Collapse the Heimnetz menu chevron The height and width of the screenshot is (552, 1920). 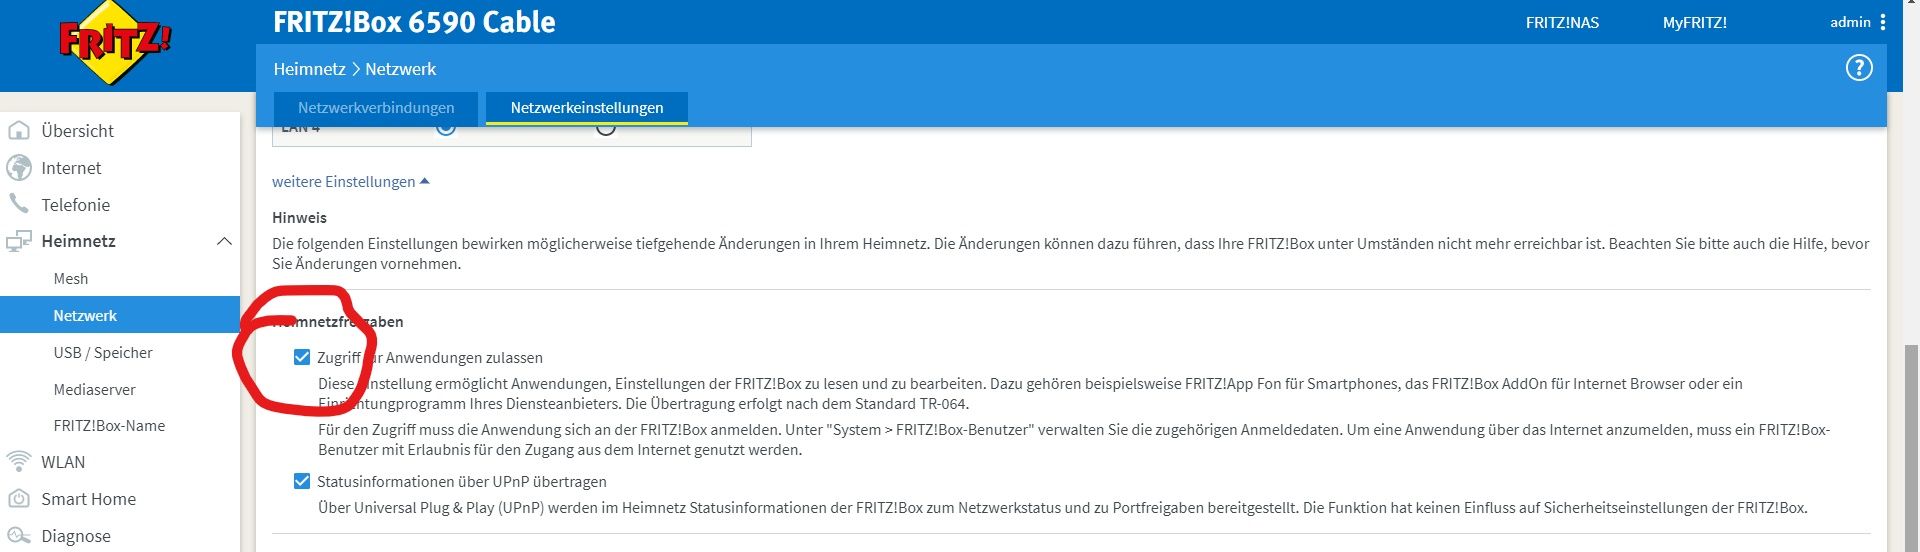(224, 241)
